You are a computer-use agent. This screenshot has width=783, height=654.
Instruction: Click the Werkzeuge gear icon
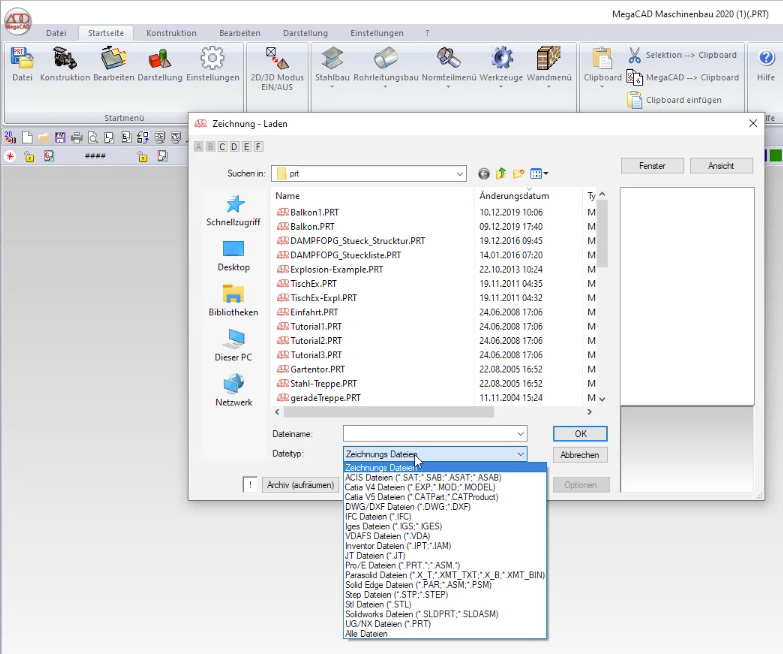501,59
